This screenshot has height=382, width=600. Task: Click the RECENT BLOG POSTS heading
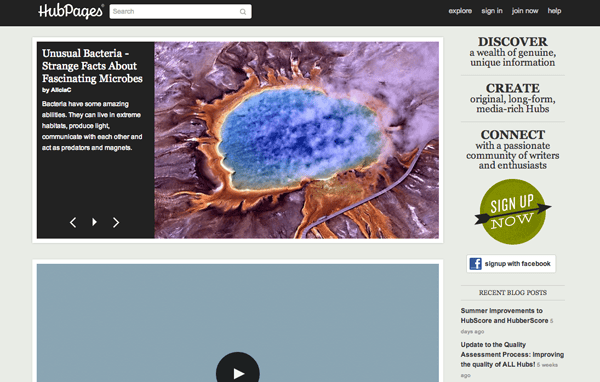pyautogui.click(x=513, y=293)
